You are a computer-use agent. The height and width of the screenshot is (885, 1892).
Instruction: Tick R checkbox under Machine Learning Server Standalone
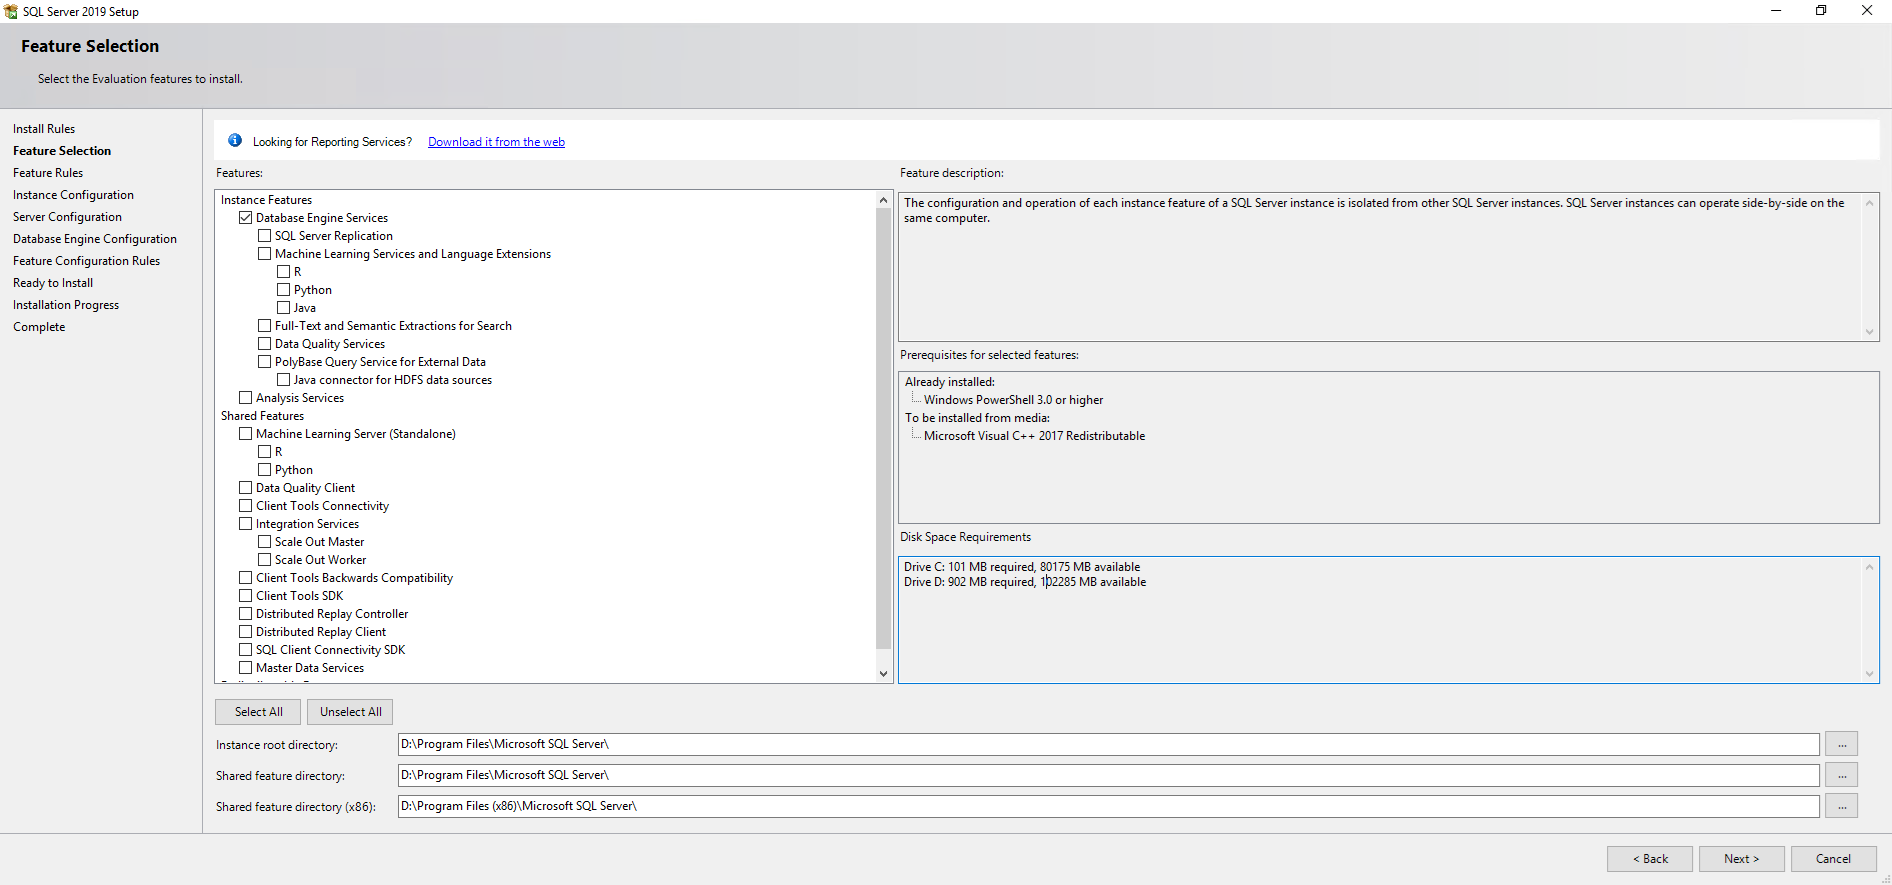(264, 451)
